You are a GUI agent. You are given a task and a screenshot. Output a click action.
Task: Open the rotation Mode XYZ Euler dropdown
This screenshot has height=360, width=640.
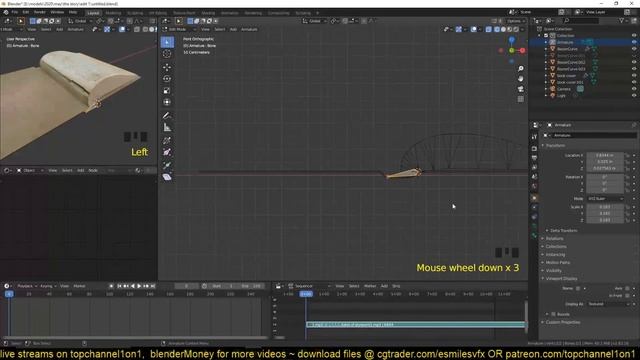click(x=605, y=199)
